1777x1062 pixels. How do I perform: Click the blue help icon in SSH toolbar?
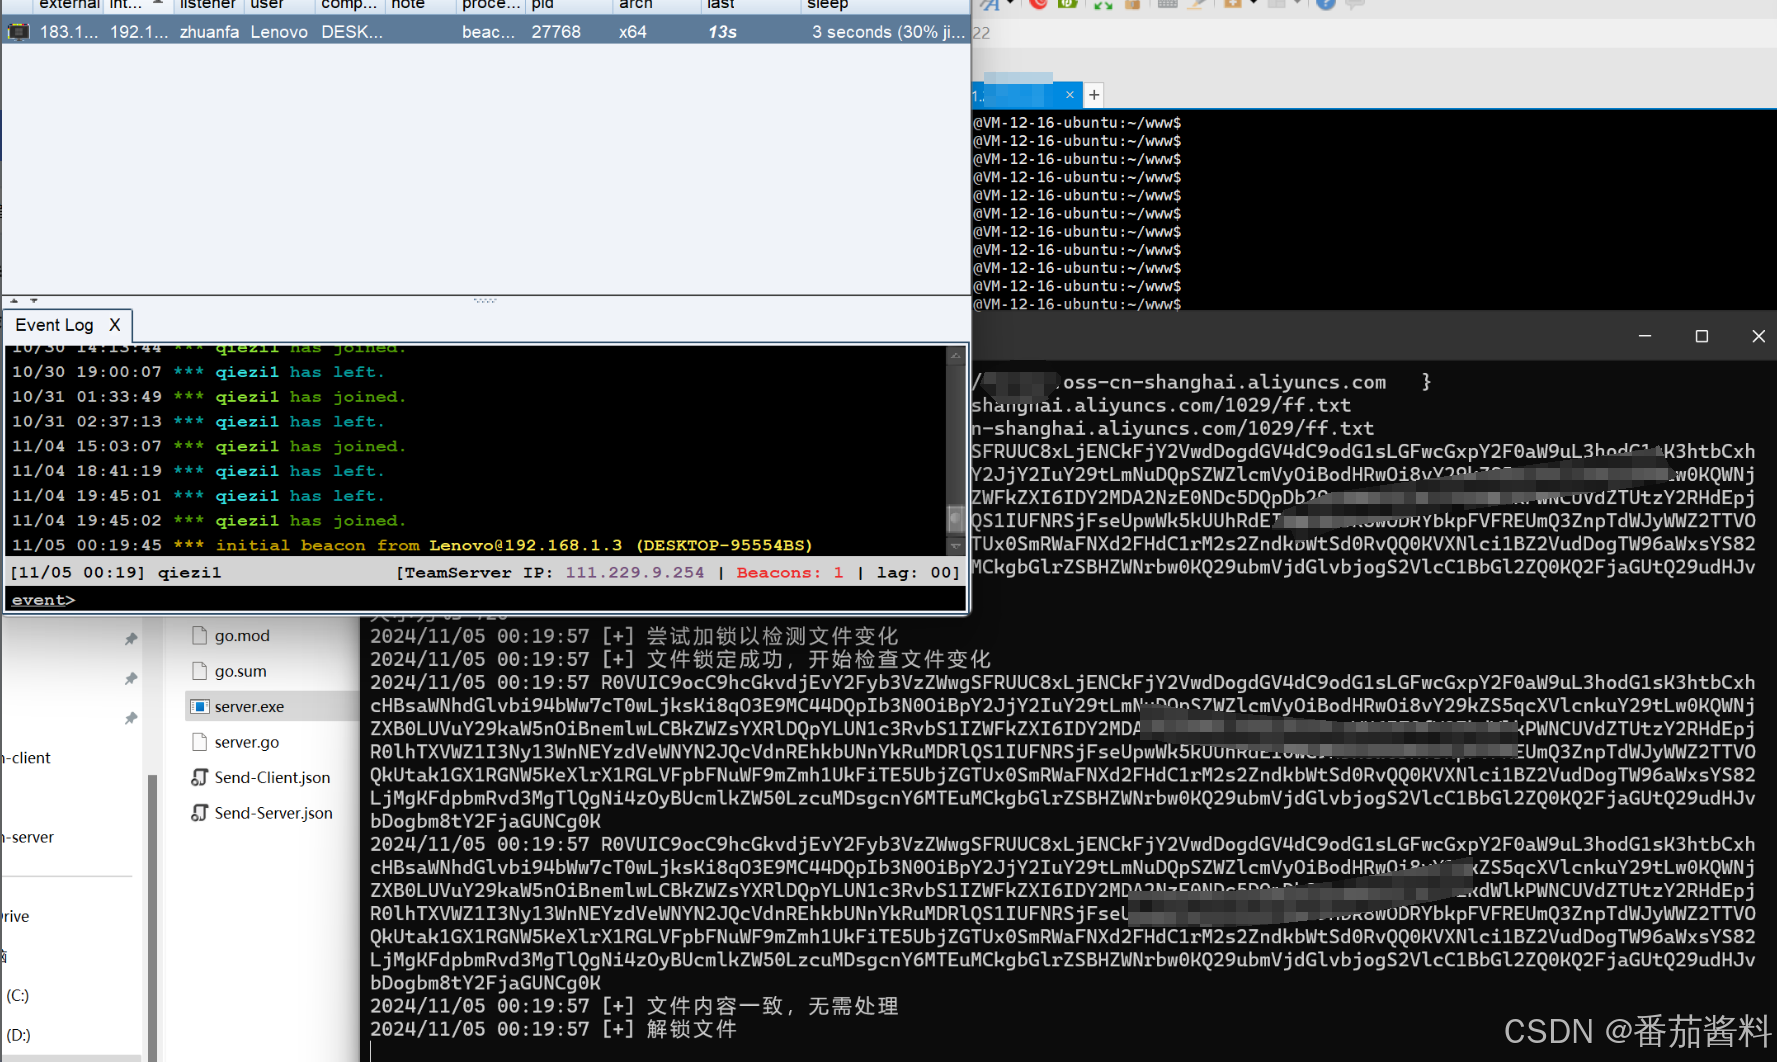[1326, 3]
